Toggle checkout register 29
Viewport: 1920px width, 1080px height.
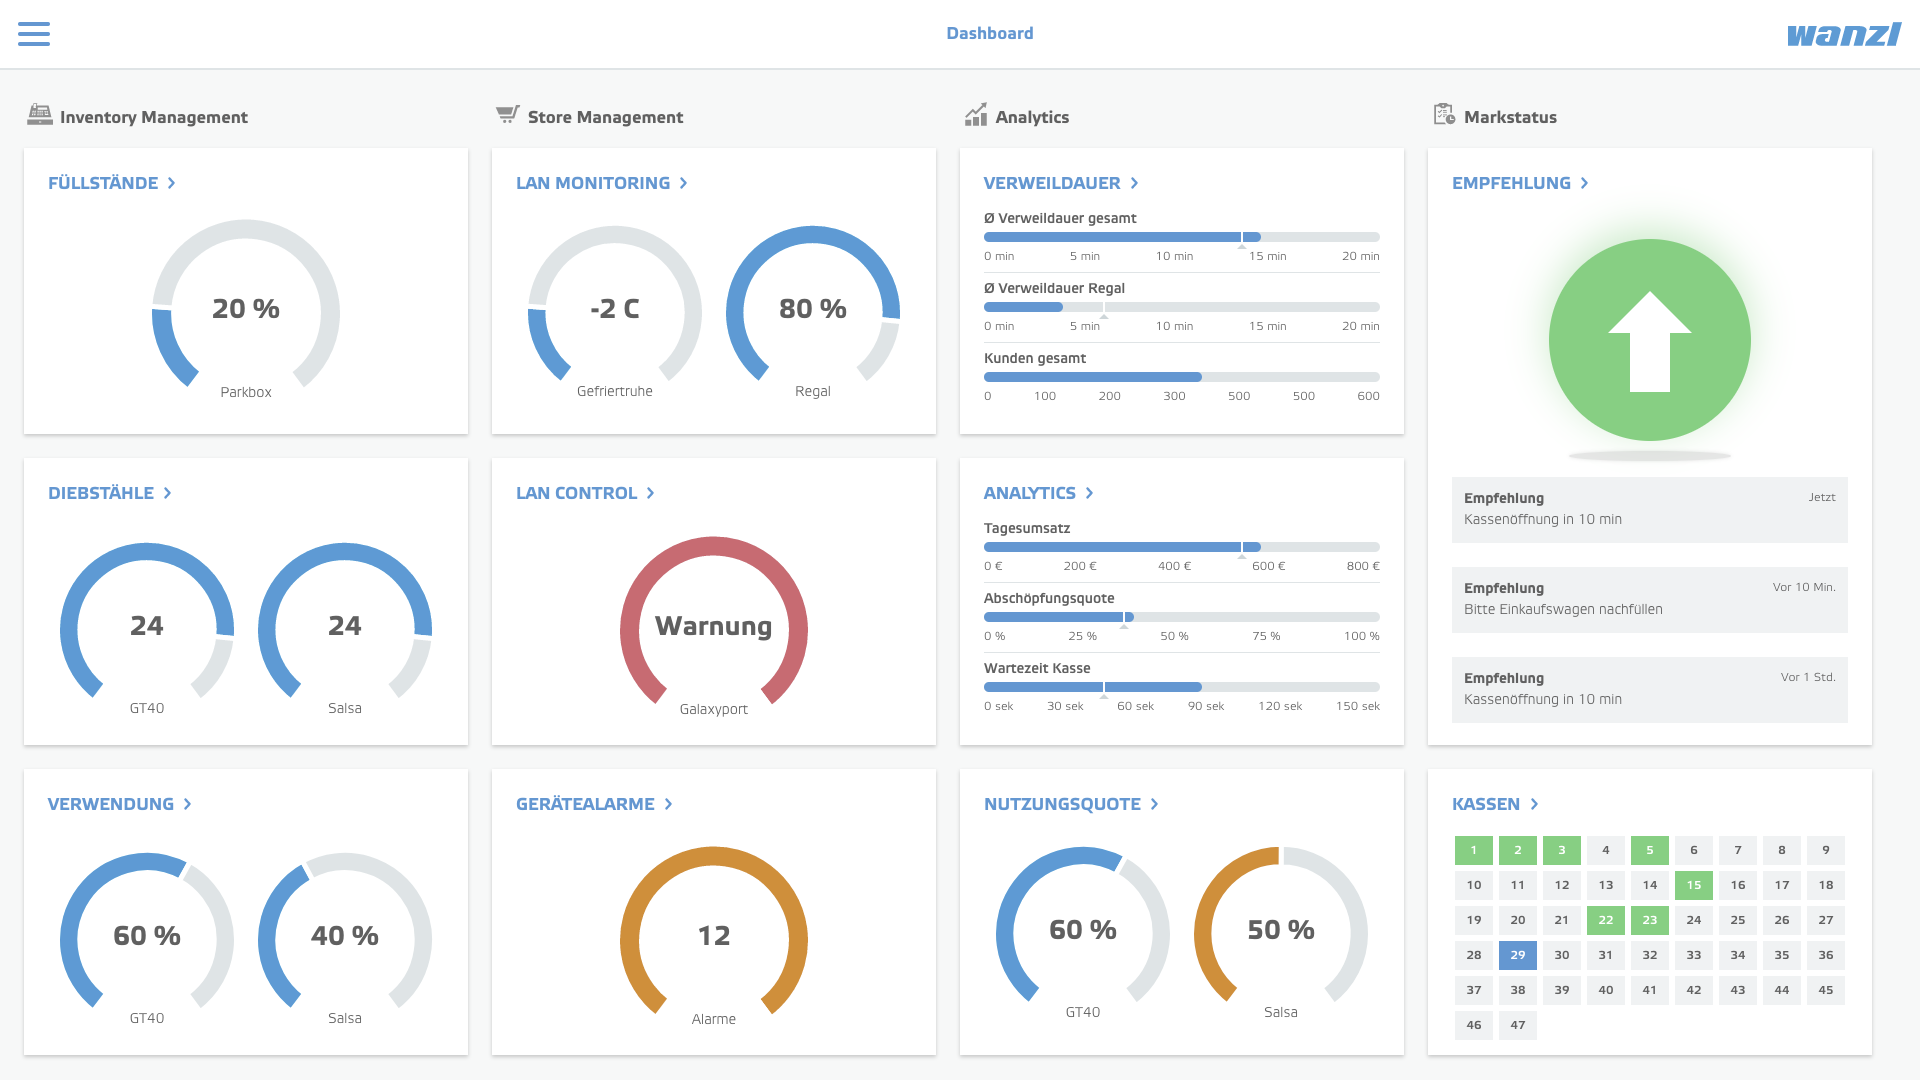click(x=1517, y=955)
